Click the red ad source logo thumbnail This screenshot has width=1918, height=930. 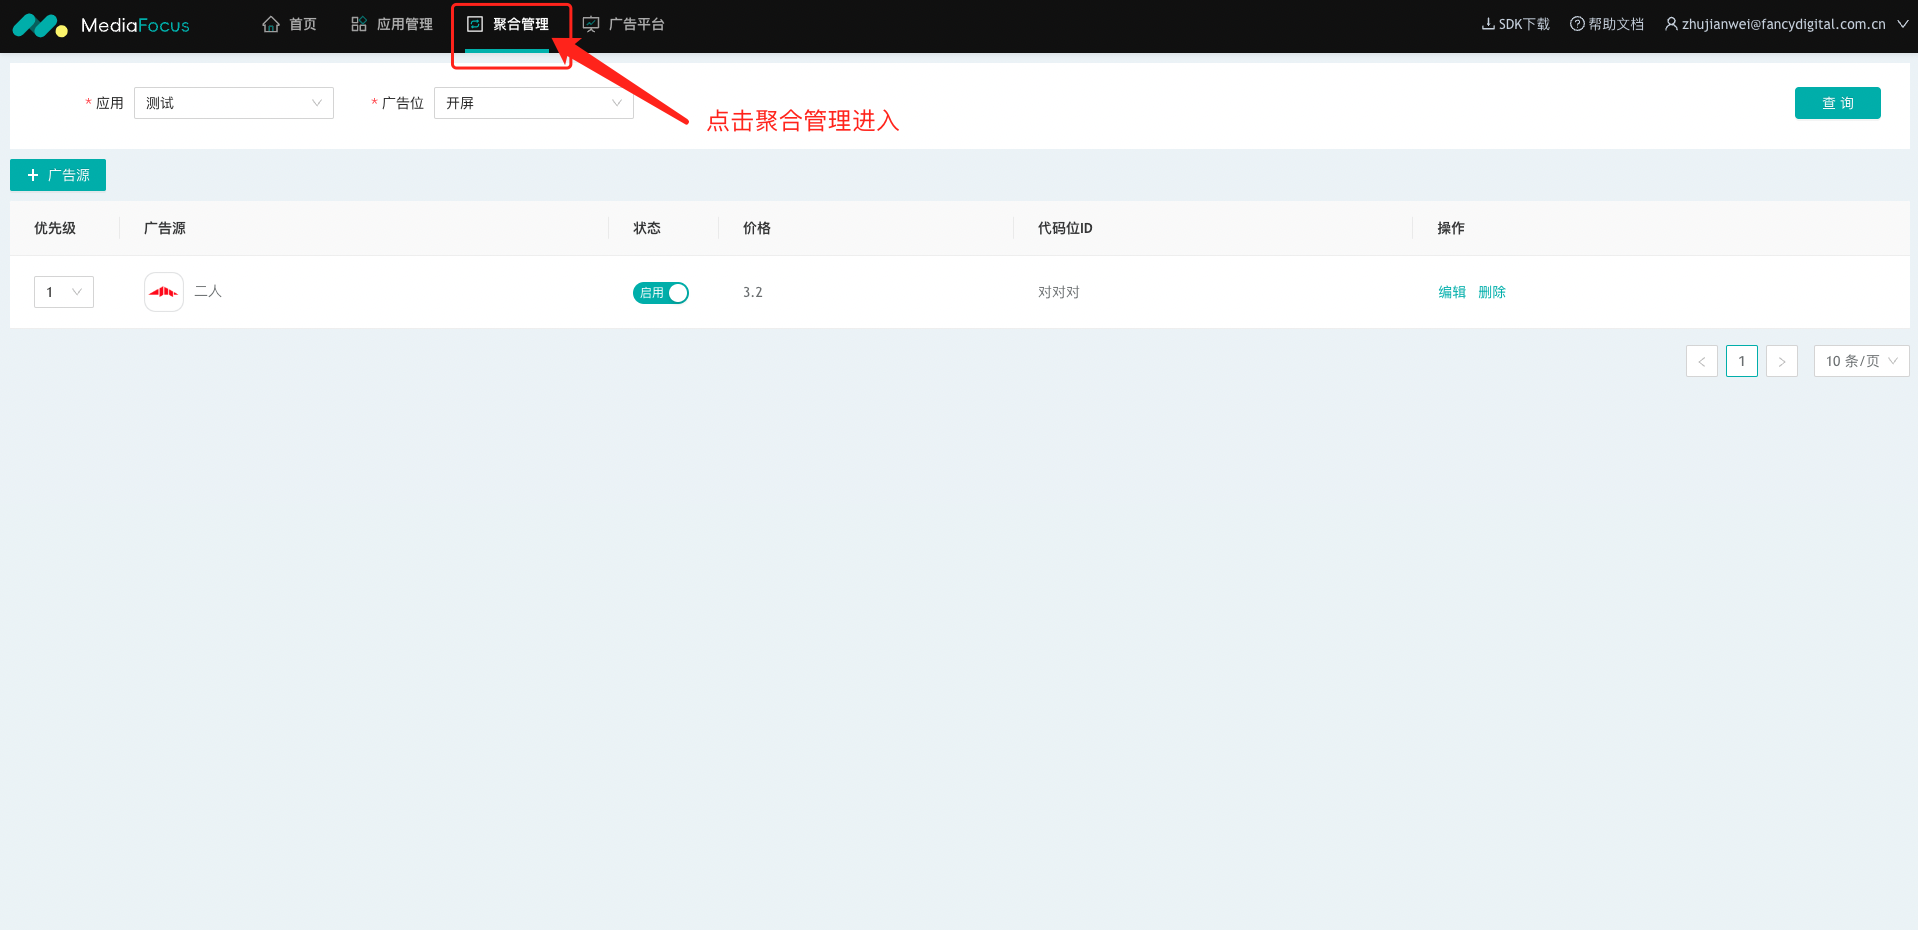164,292
